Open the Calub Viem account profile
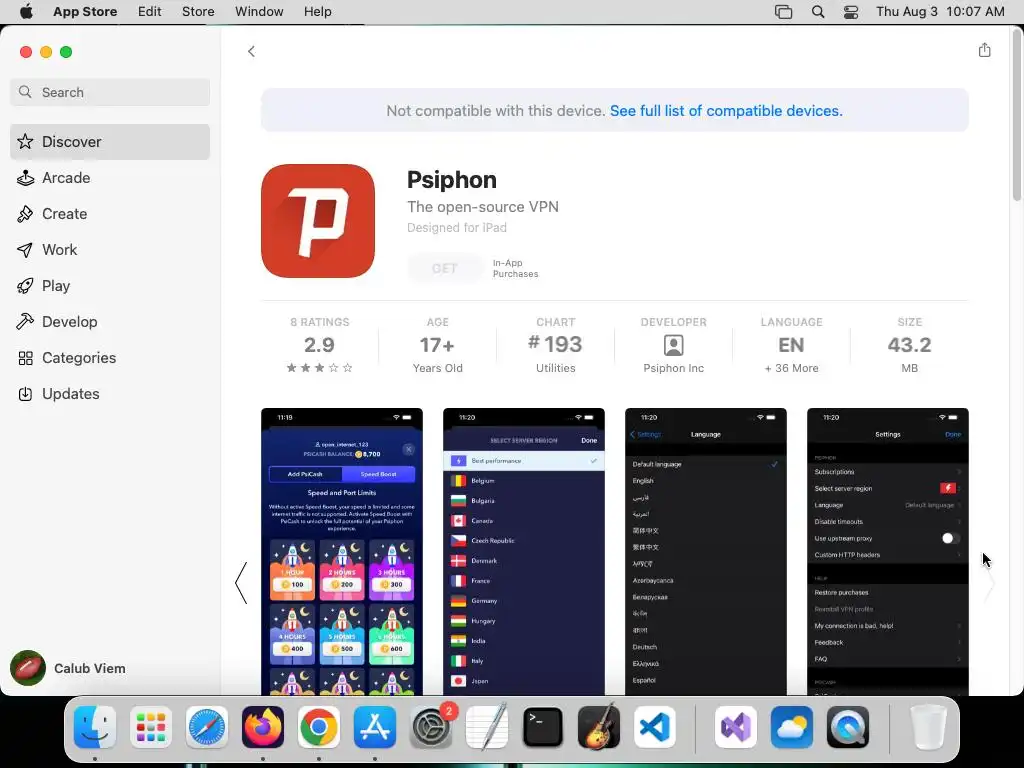The width and height of the screenshot is (1024, 768). click(x=68, y=668)
